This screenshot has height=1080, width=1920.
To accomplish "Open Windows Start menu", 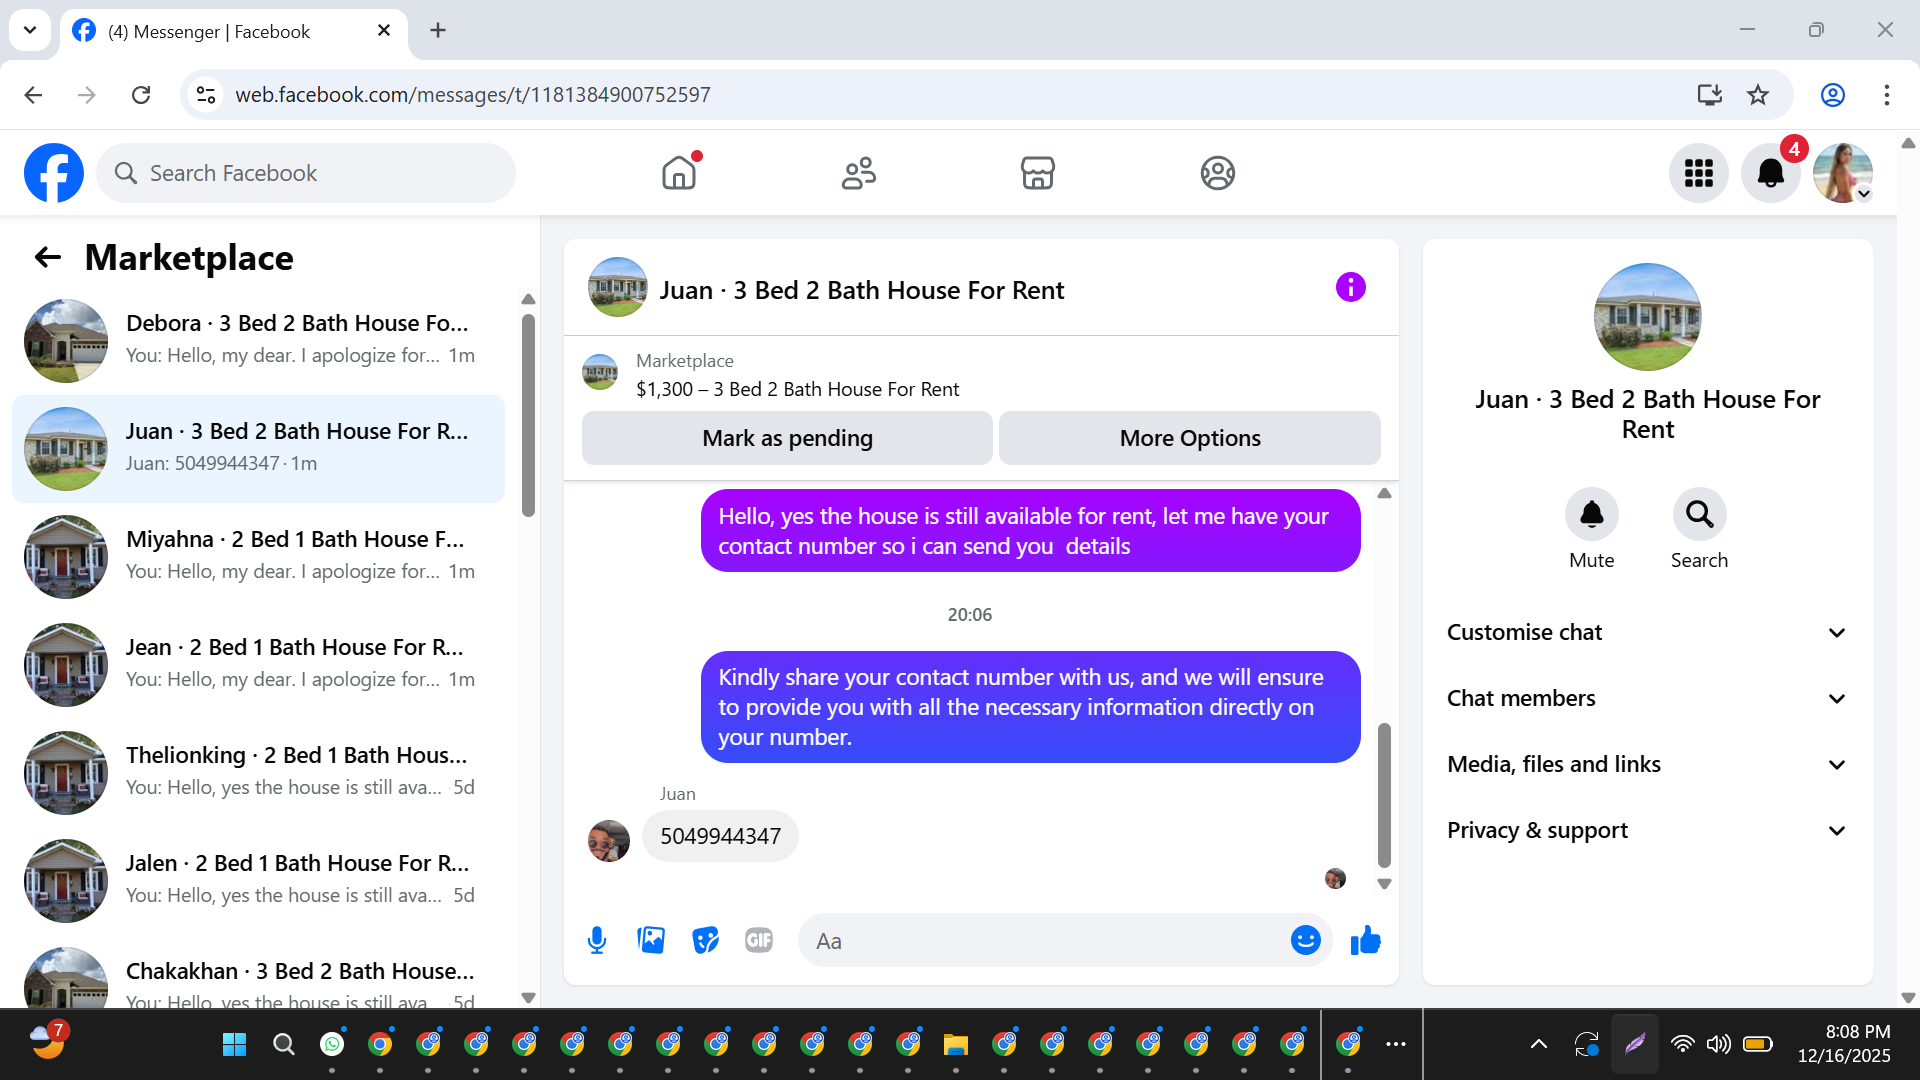I will 235,1045.
